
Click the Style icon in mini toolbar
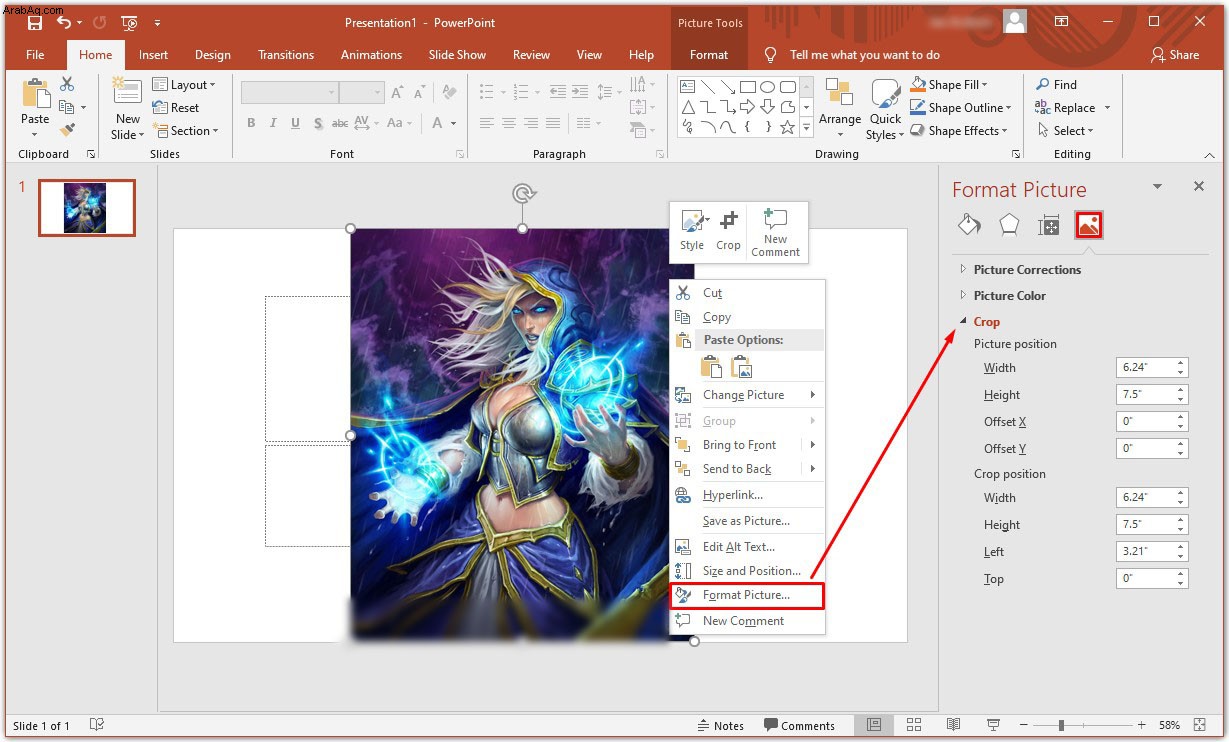(692, 222)
